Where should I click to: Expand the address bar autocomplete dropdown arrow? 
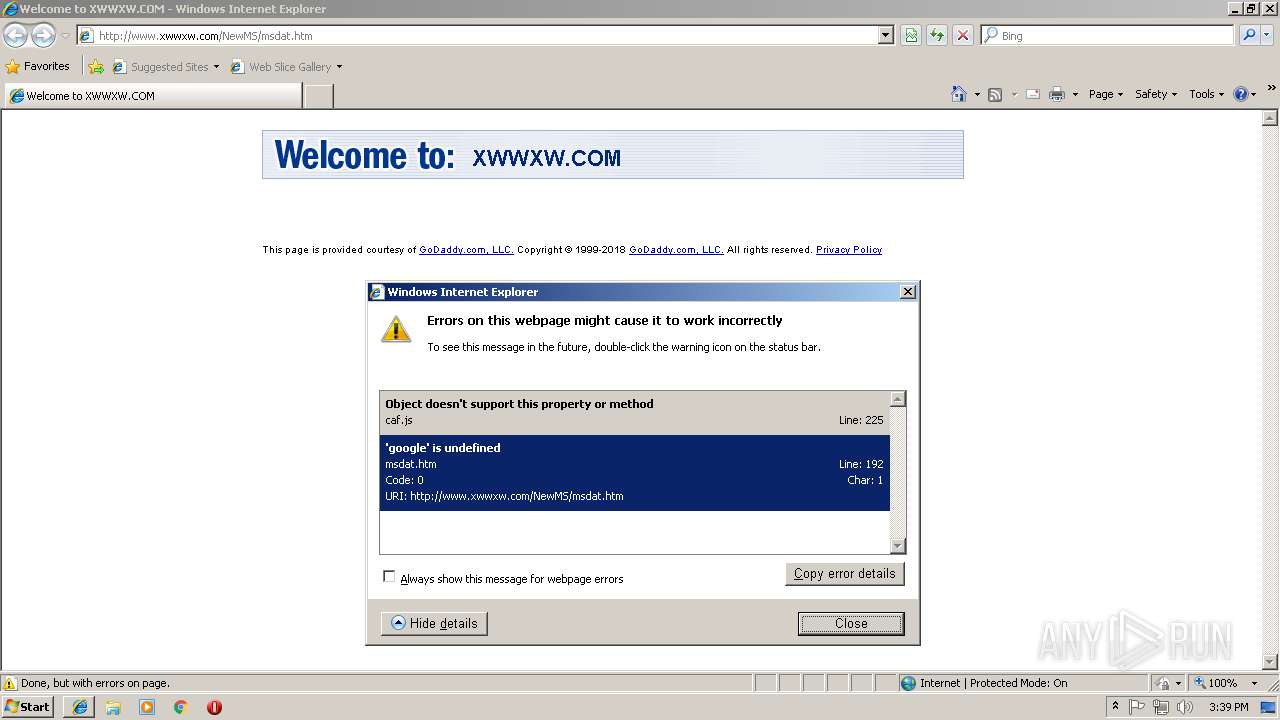[885, 35]
